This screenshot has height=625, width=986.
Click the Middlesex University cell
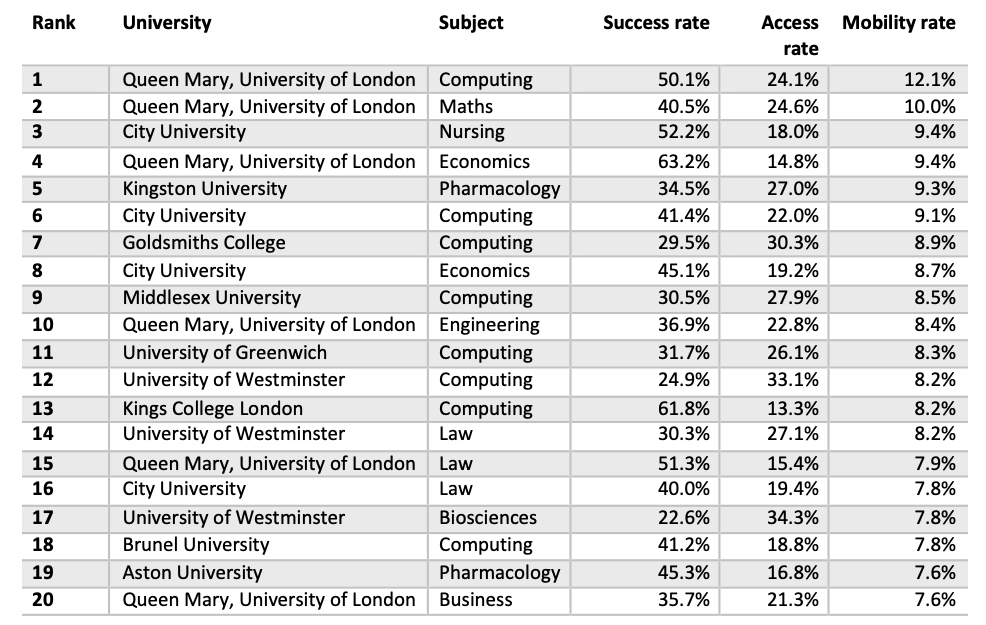coord(212,298)
